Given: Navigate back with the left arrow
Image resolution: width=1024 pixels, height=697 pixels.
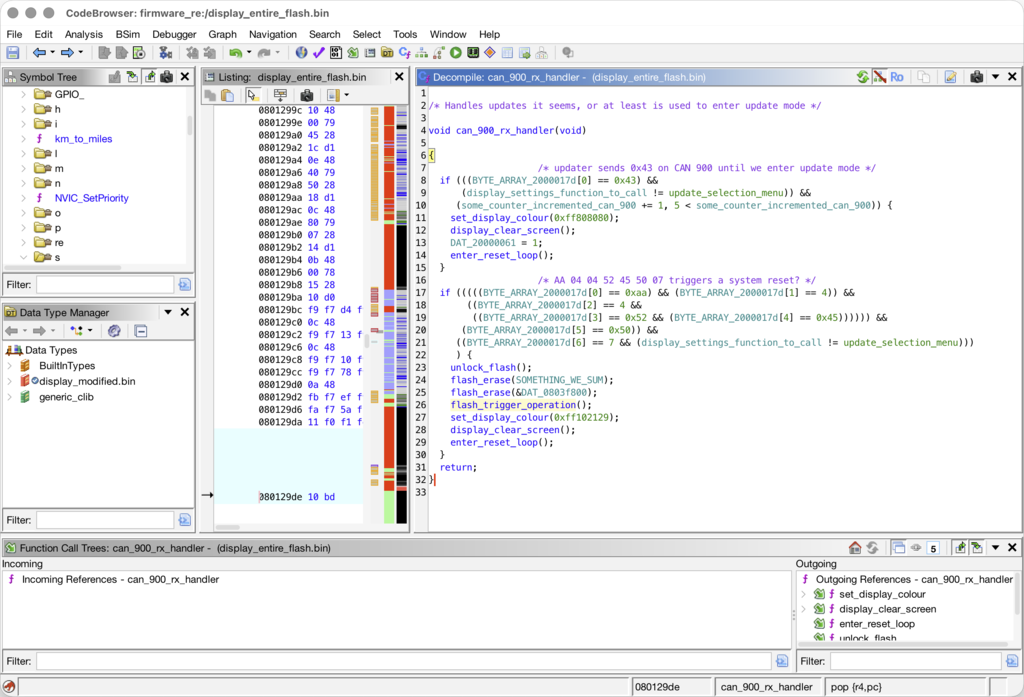Looking at the screenshot, I should coord(39,53).
